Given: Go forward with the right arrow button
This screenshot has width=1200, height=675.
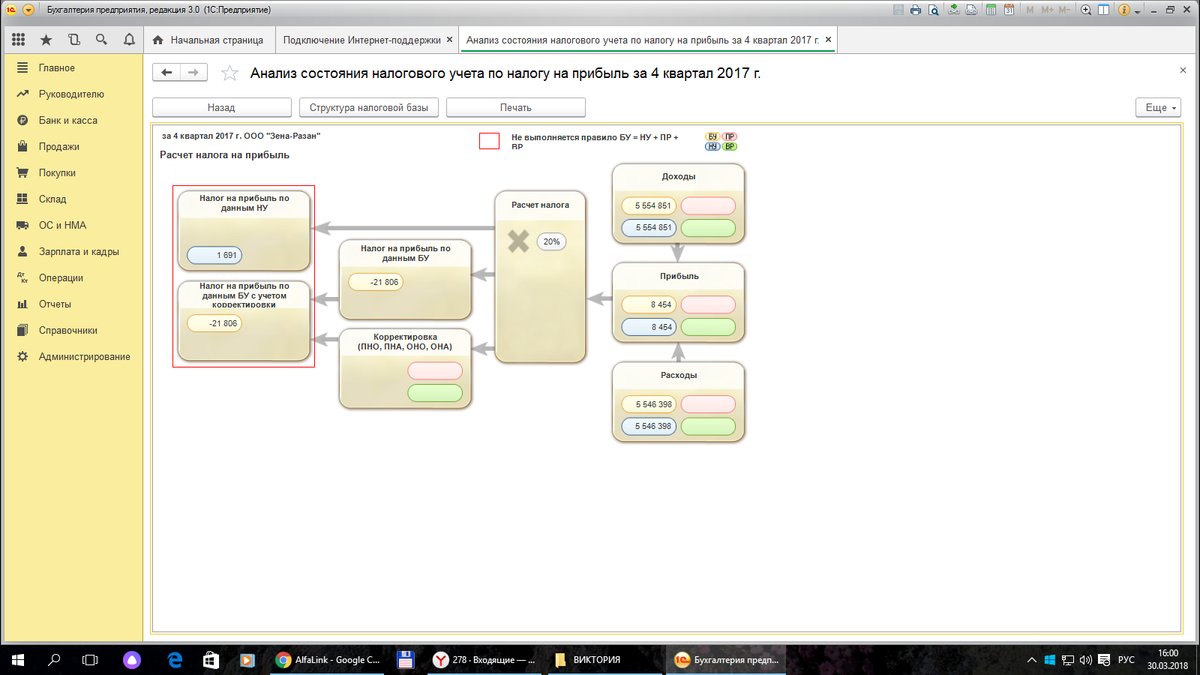Looking at the screenshot, I should pyautogui.click(x=194, y=72).
